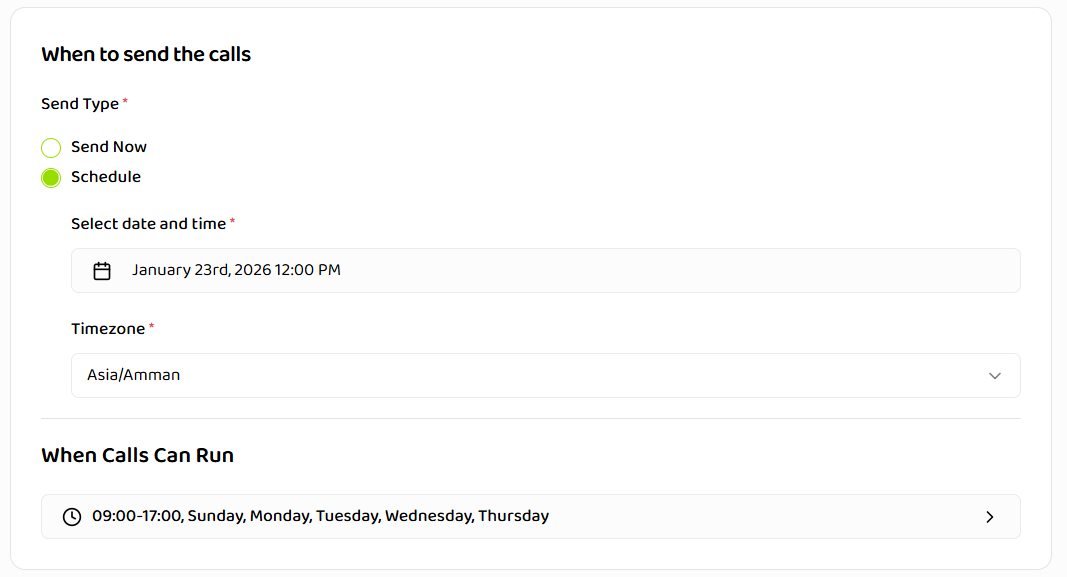This screenshot has height=577, width=1067.
Task: Click the Select date and time label
Action: 147,223
